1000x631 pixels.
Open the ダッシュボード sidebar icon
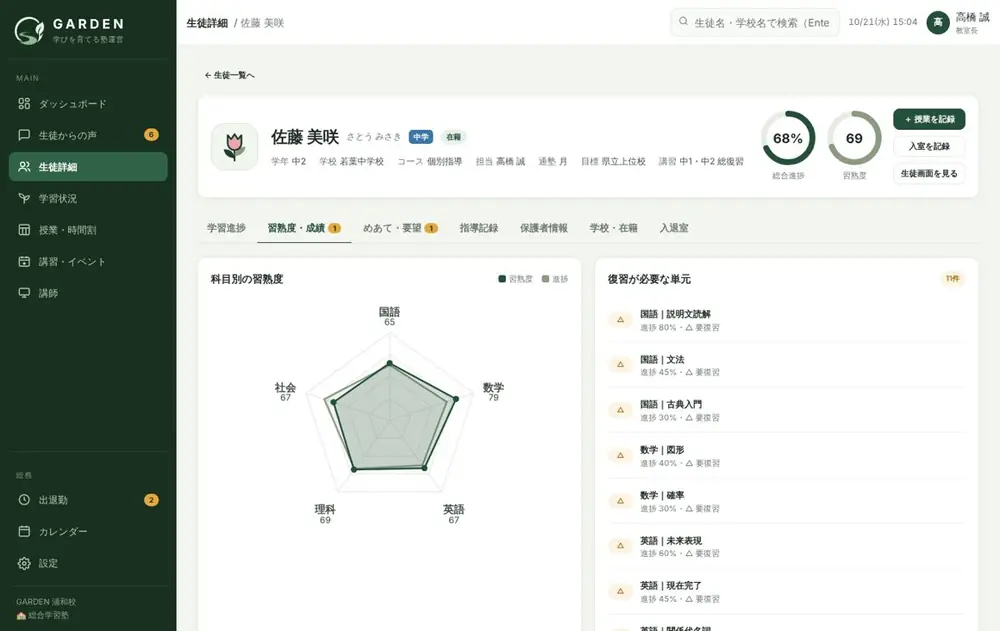point(24,103)
